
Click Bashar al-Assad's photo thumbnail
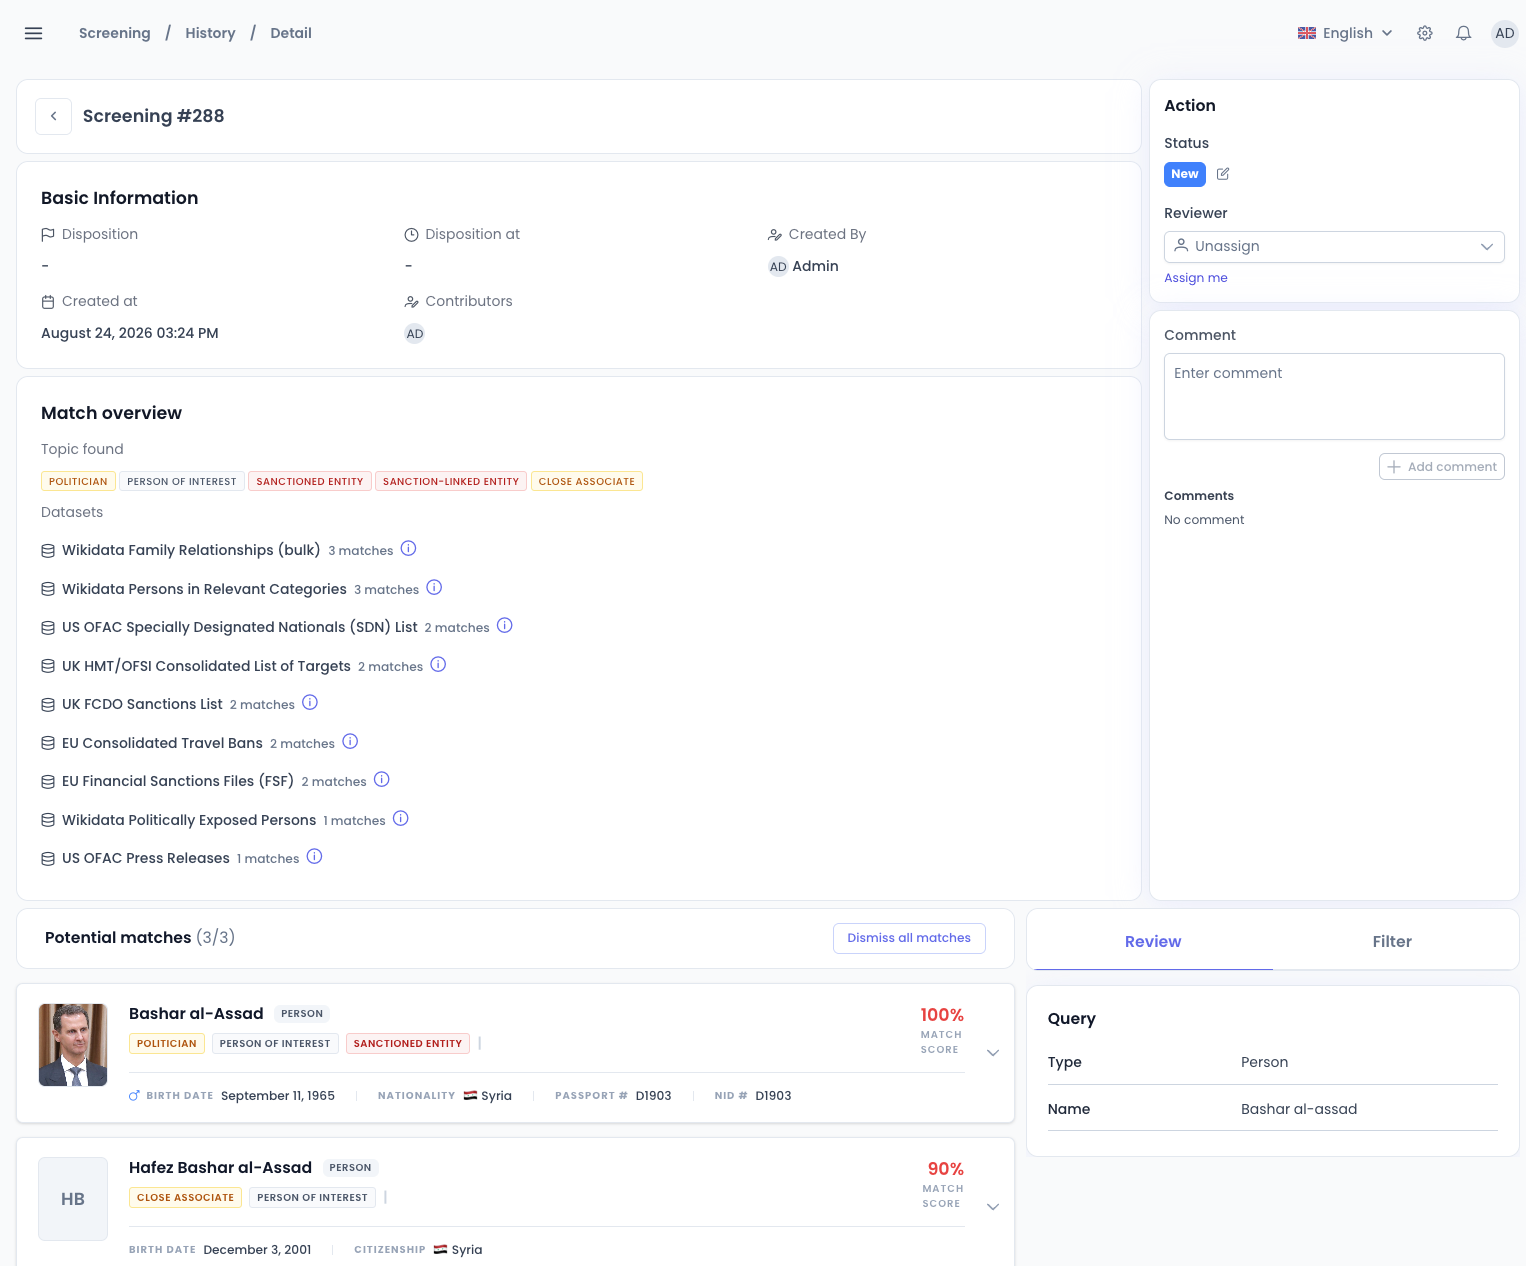coord(73,1045)
